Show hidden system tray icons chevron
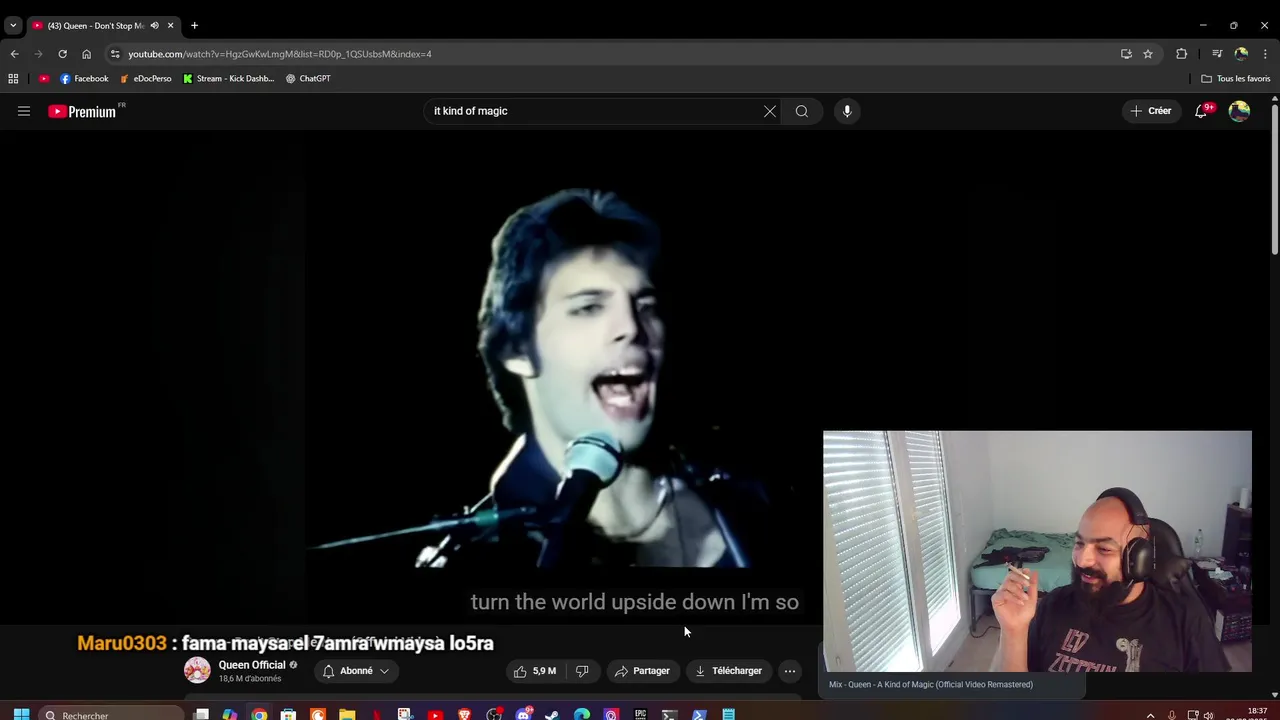The image size is (1280, 720). pos(1150,715)
